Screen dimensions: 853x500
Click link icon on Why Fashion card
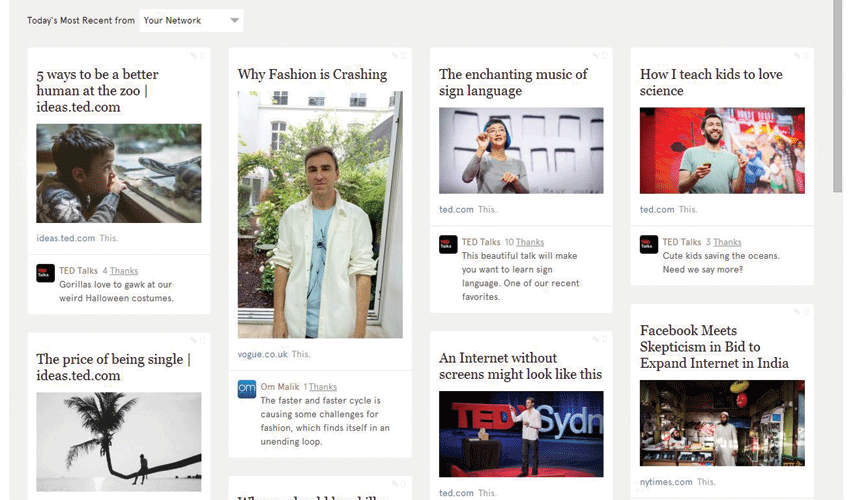[x=395, y=55]
